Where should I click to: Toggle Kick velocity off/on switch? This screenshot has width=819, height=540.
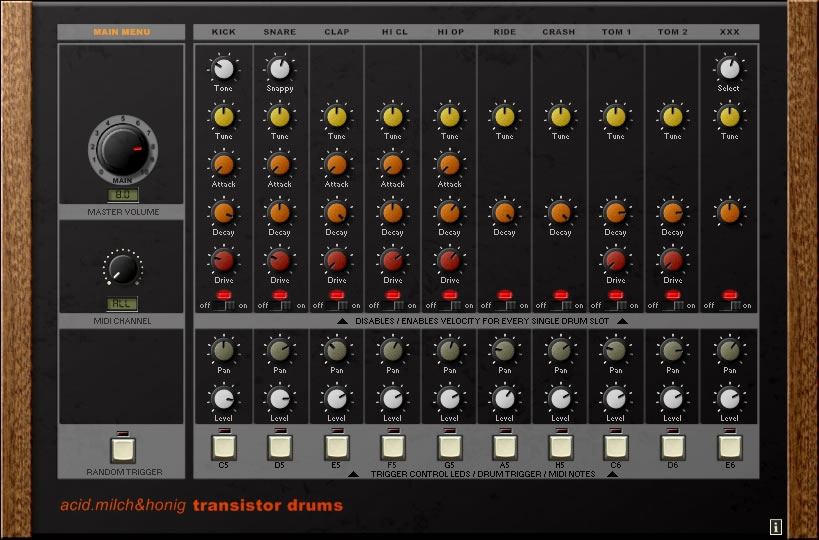(x=224, y=306)
